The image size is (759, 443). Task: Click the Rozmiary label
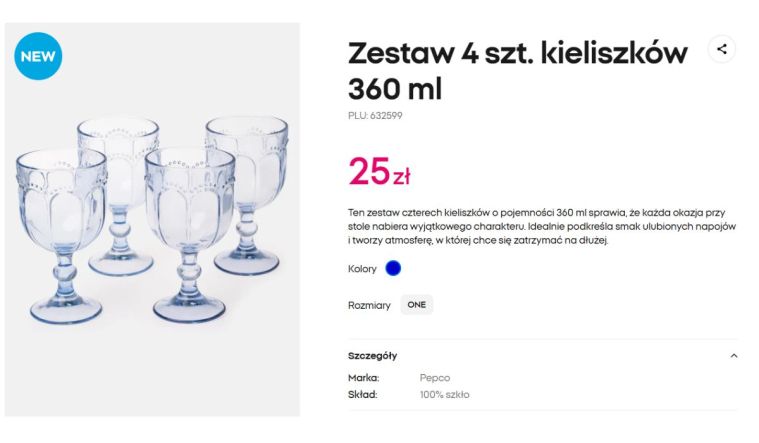coord(369,305)
